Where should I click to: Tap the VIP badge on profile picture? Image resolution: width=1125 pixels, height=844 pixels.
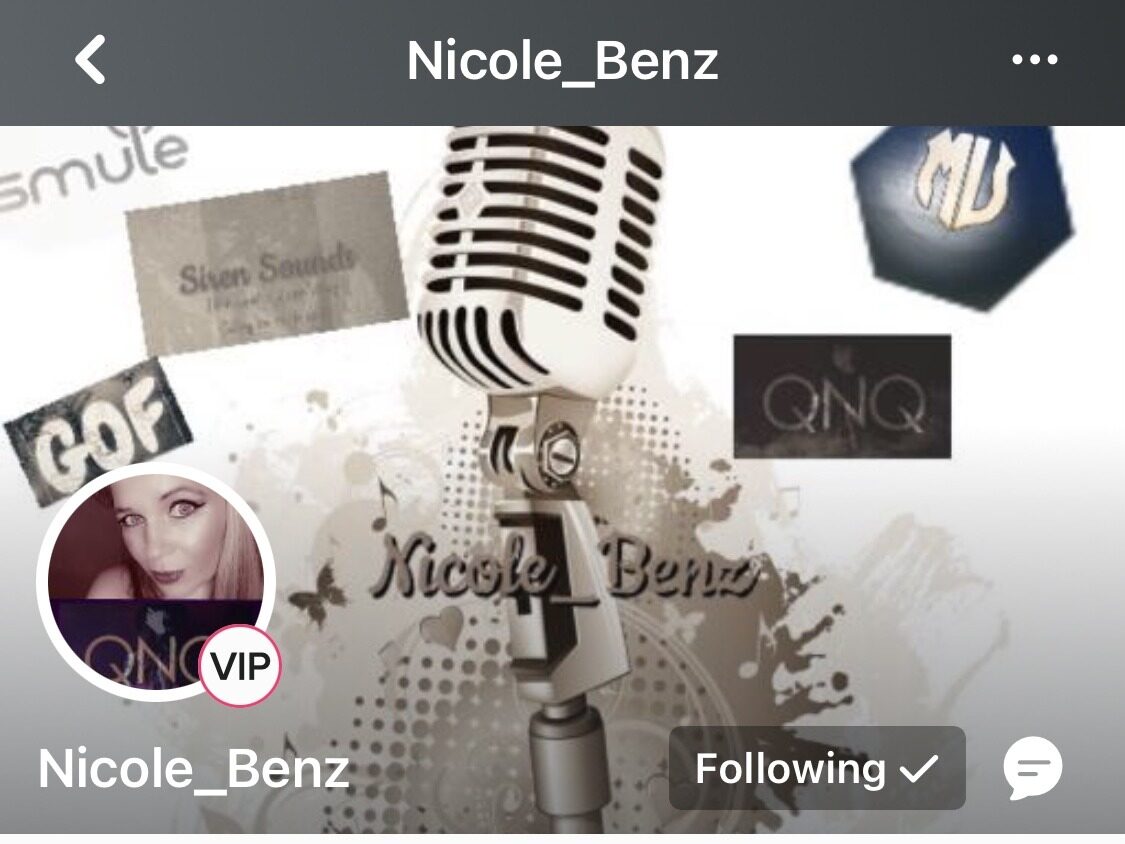click(241, 666)
